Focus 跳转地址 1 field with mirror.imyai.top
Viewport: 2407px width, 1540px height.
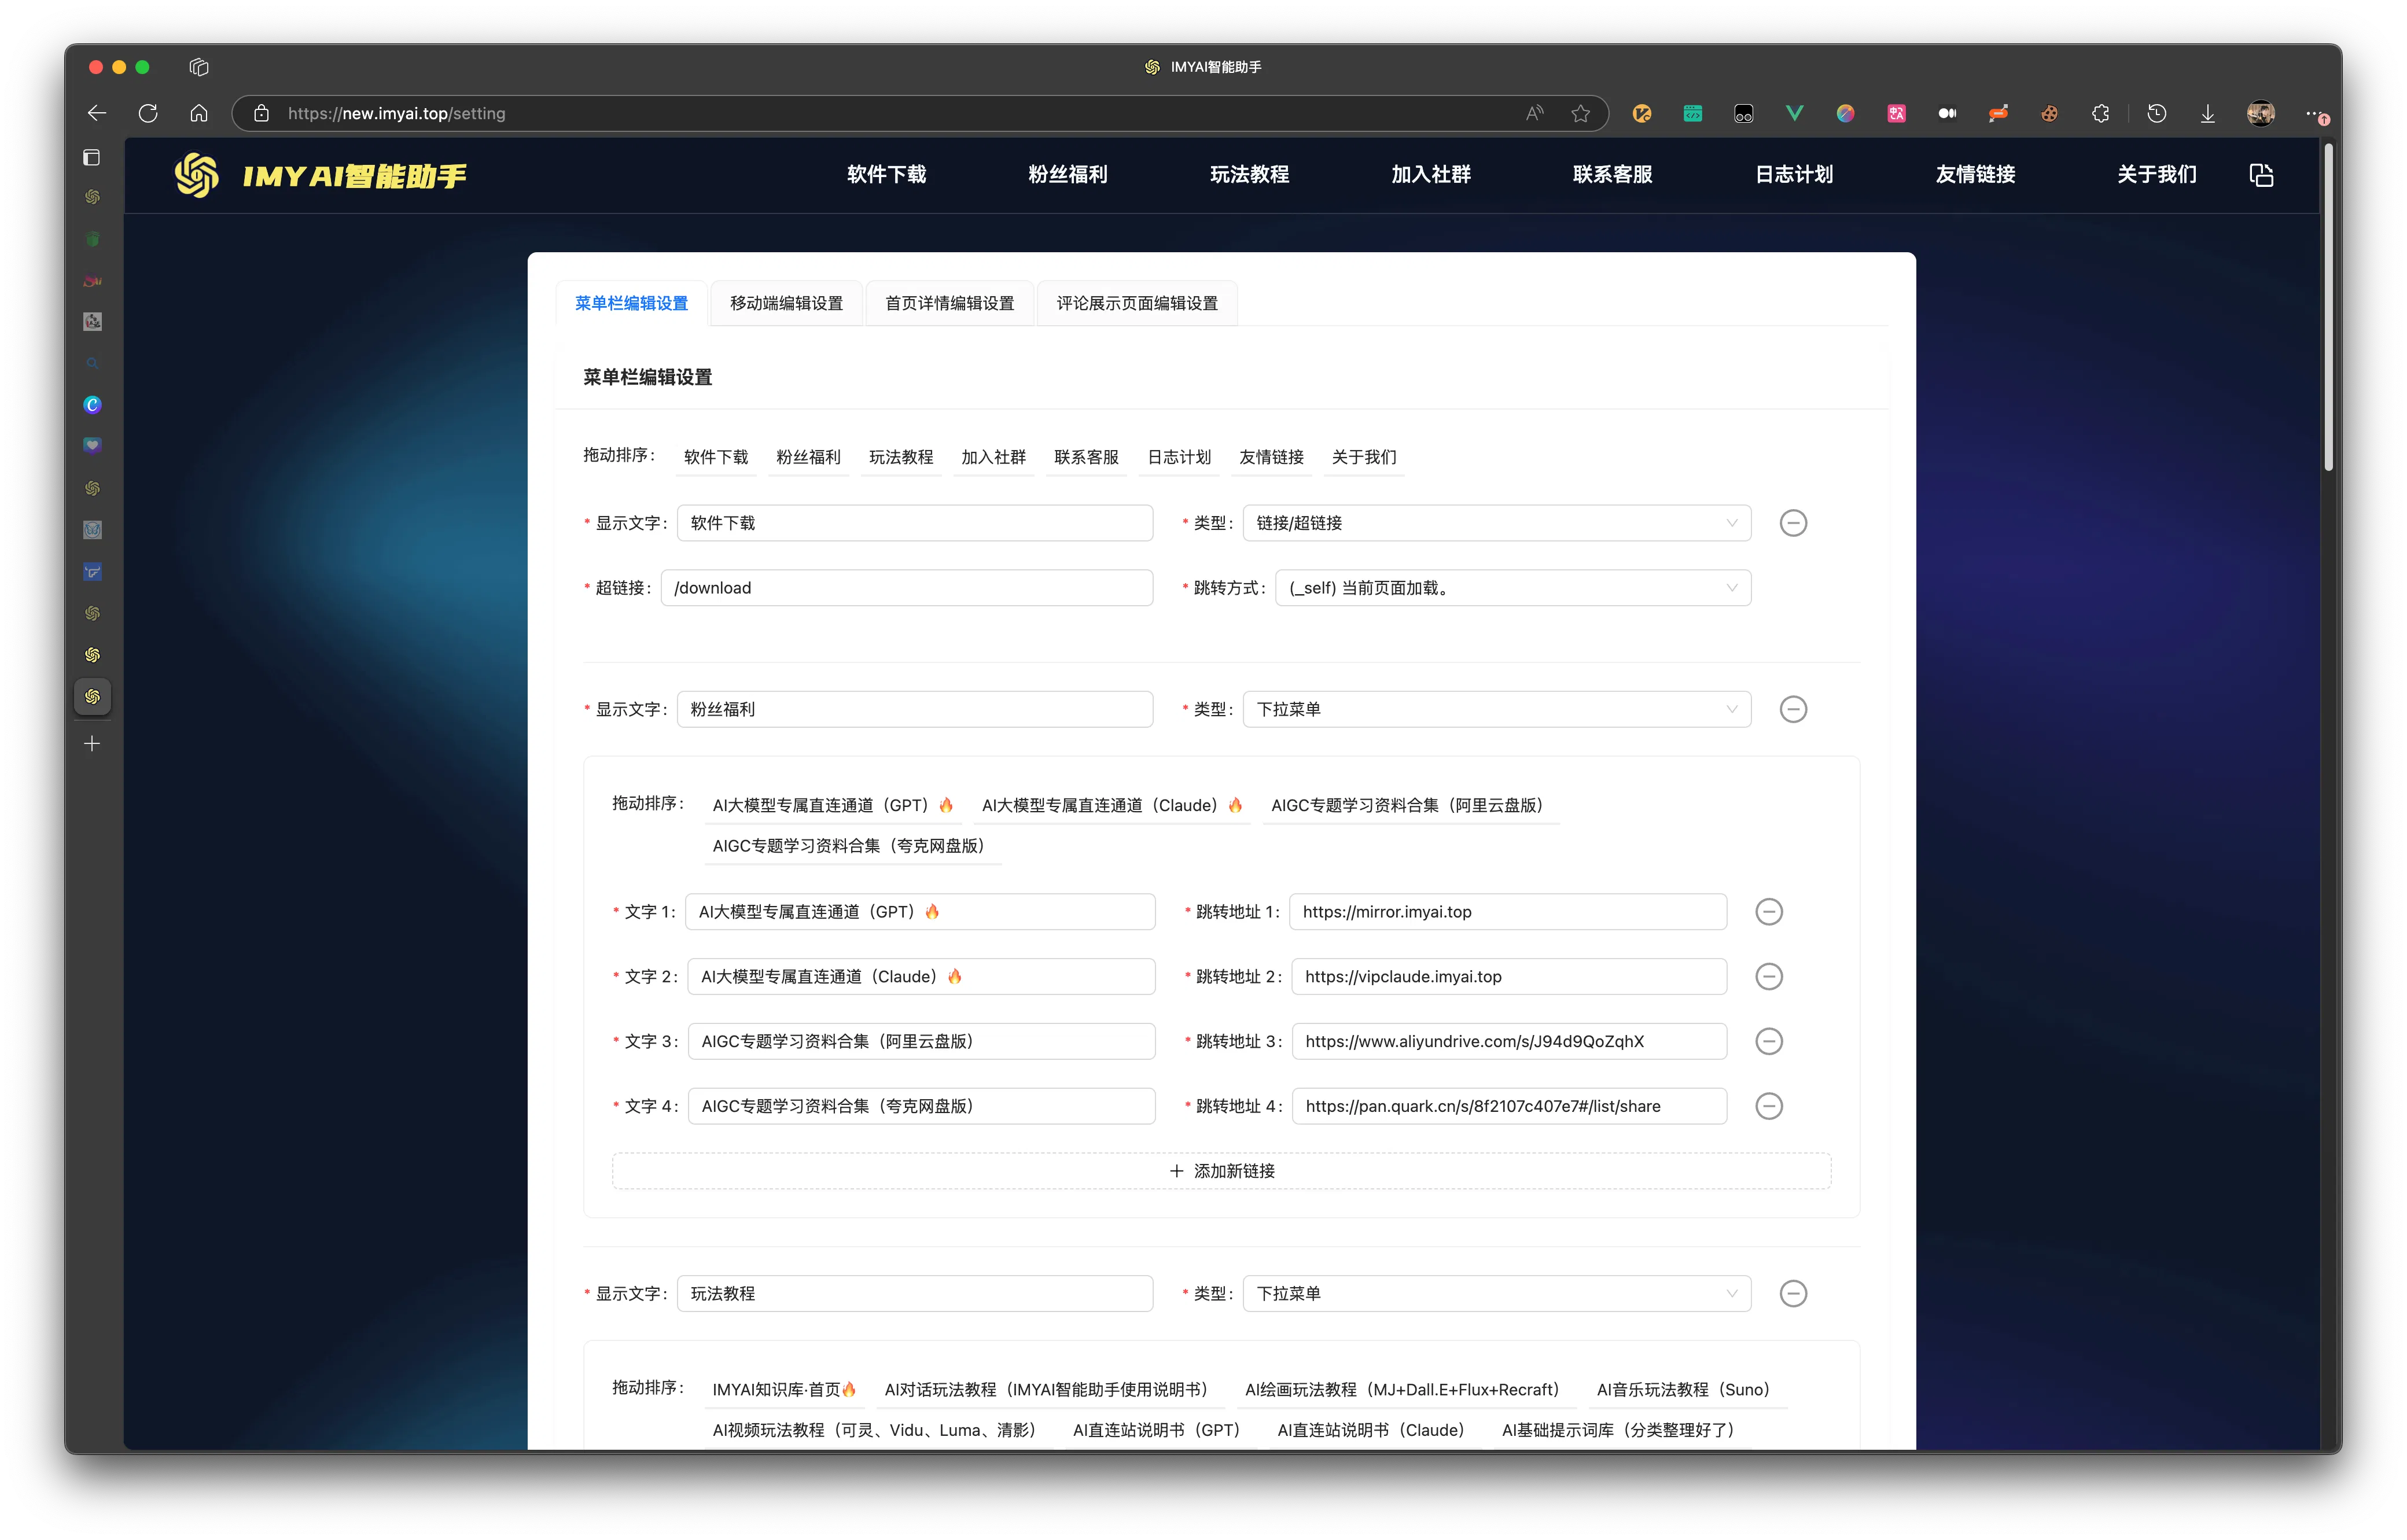[1507, 911]
